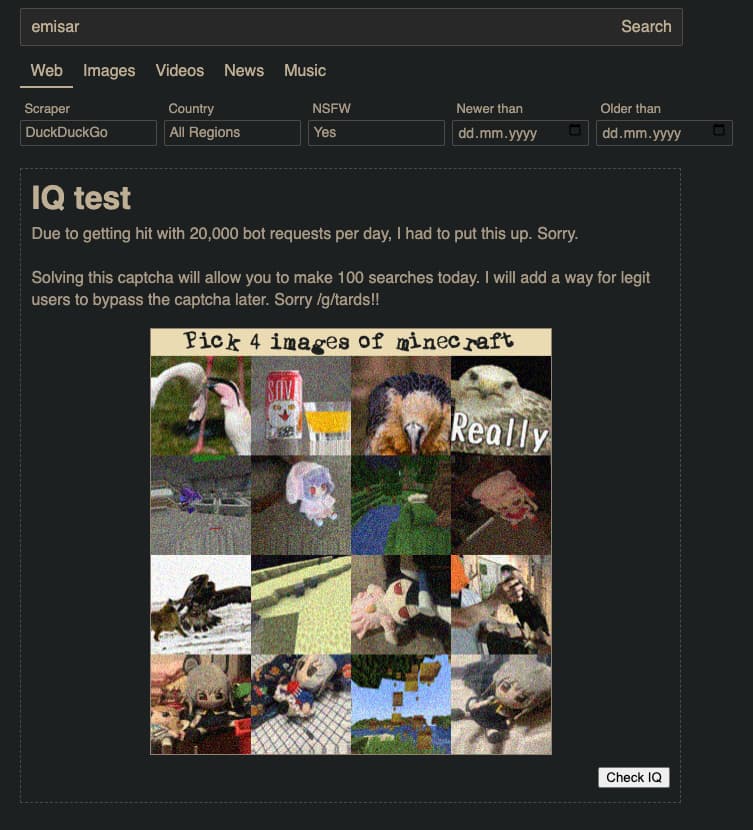
Task: Pick the minecraft forest and river image
Action: pyautogui.click(x=401, y=505)
